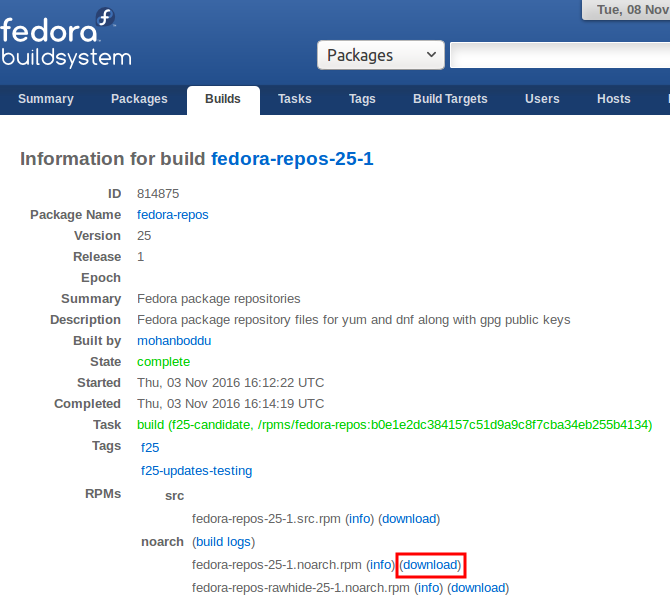The image size is (670, 600).
Task: Click the Fedora buildsystem logo
Action: coord(66,38)
